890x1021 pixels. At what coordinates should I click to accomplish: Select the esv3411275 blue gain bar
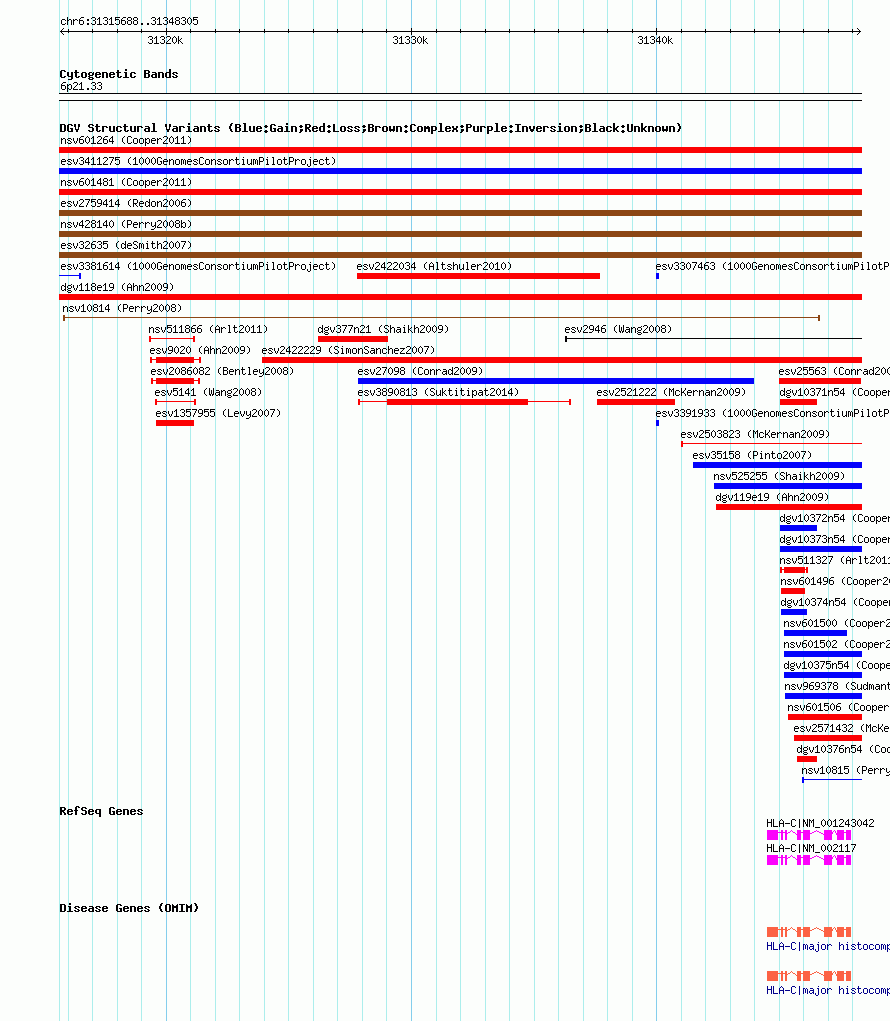tap(460, 171)
